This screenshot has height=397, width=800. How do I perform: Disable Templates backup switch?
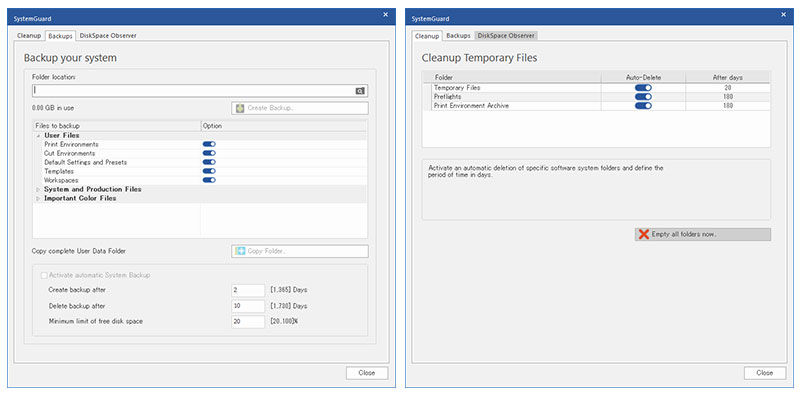(209, 171)
